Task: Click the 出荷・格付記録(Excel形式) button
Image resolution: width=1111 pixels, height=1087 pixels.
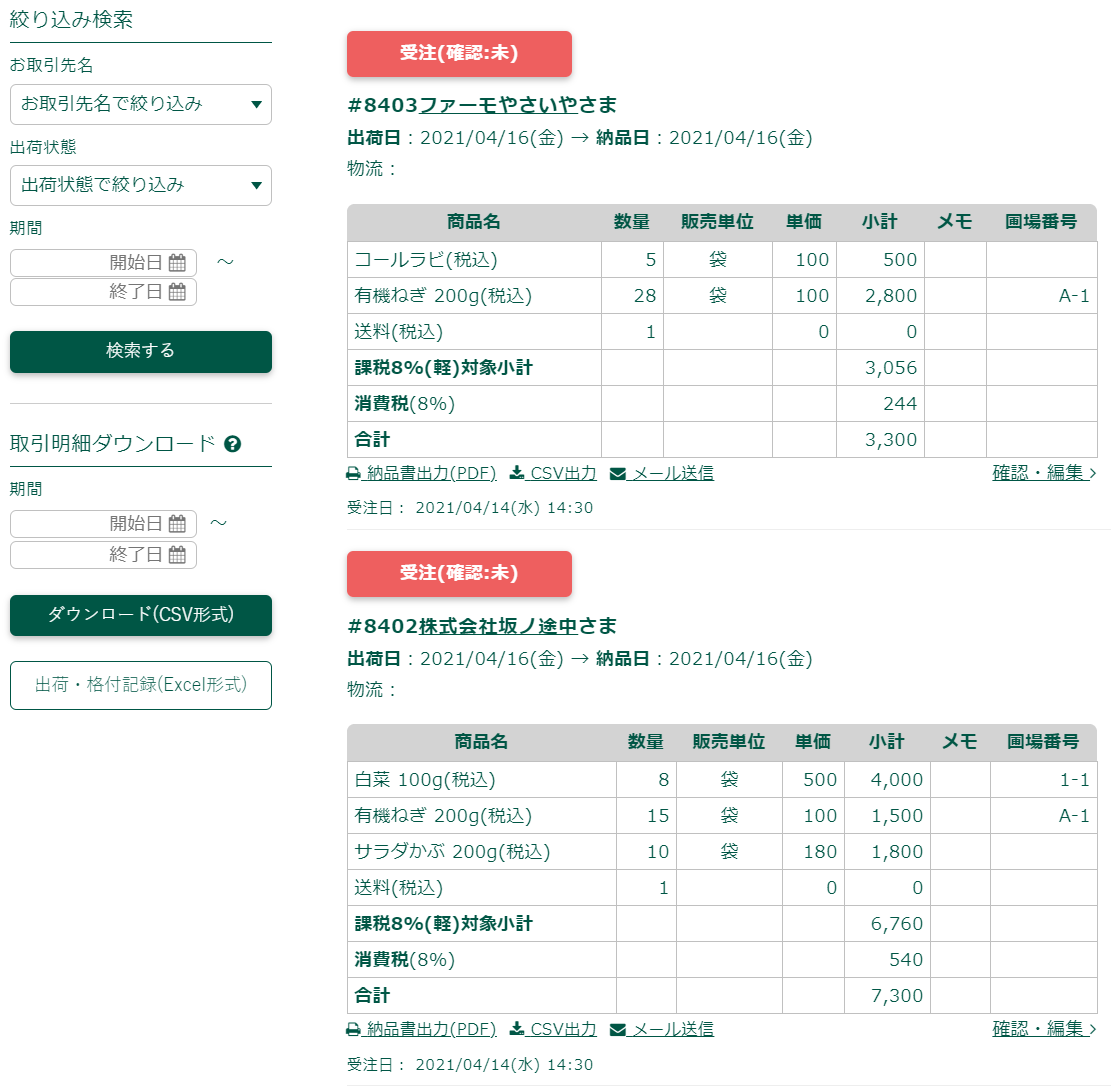Action: [x=140, y=685]
